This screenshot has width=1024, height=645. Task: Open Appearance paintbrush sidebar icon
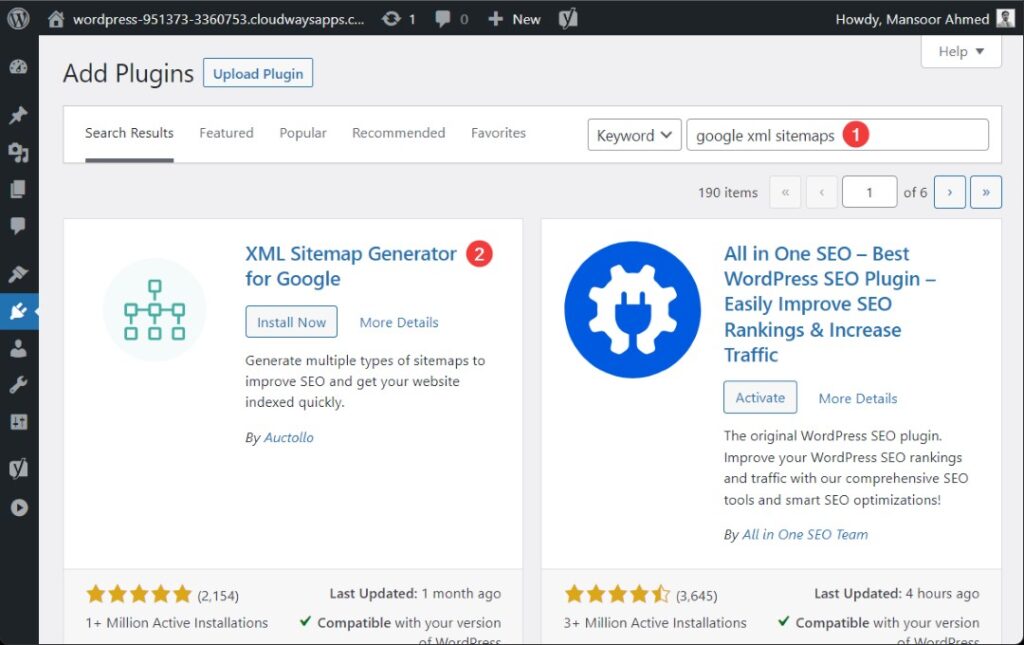pyautogui.click(x=18, y=274)
